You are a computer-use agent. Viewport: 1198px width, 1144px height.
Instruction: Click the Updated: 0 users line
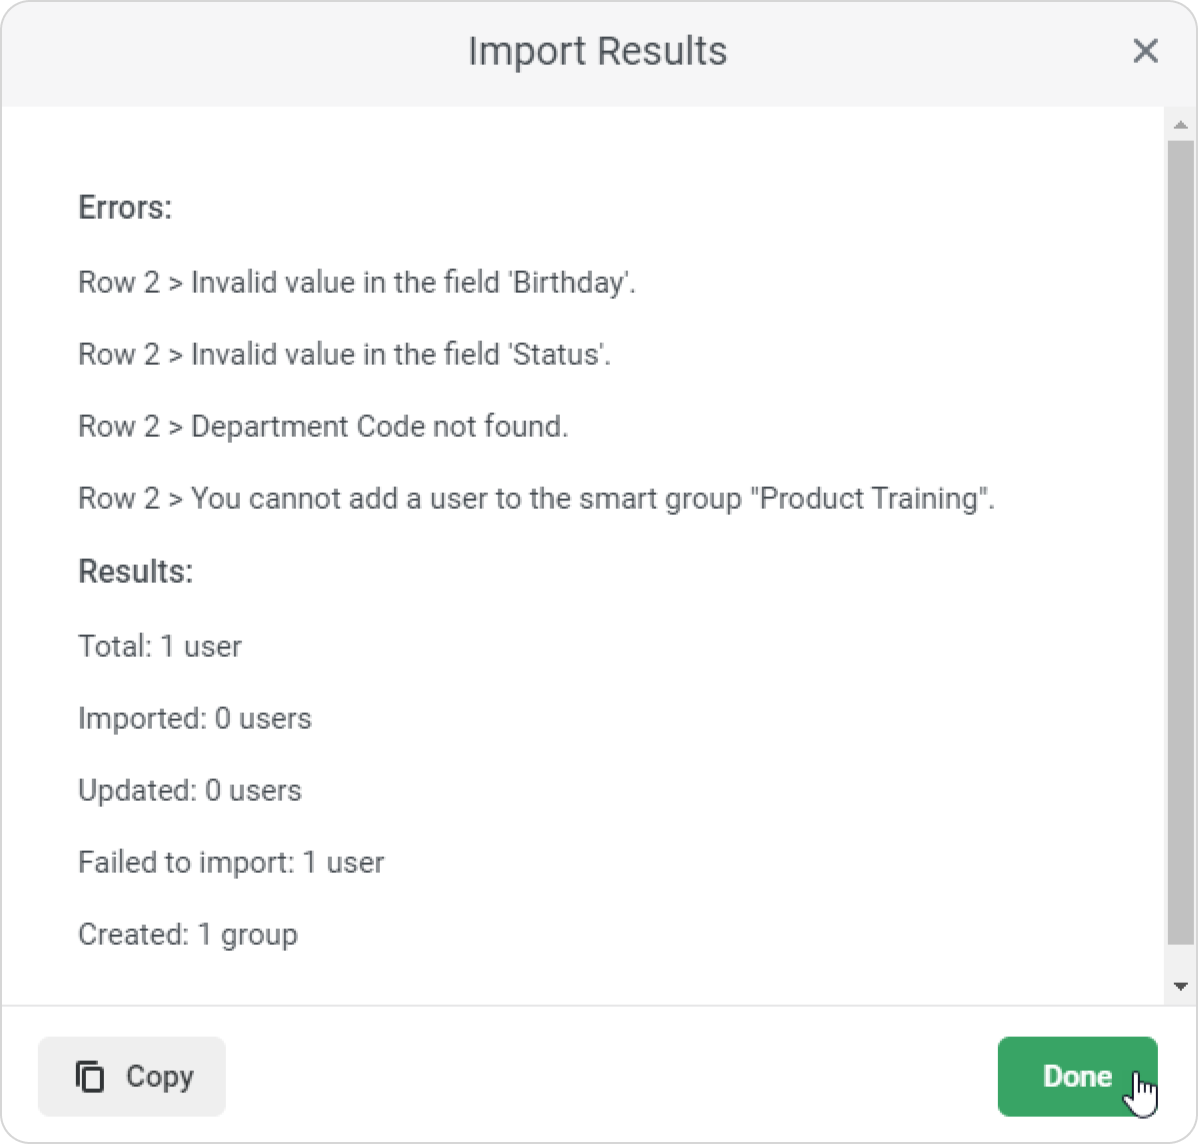[190, 791]
